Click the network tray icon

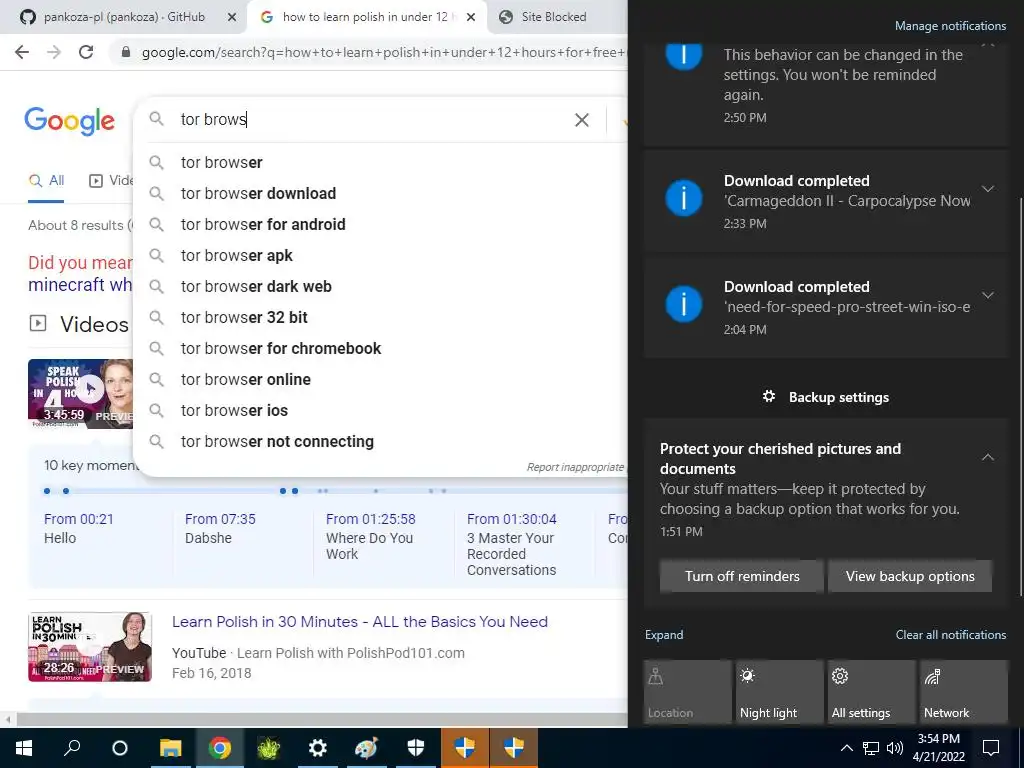tap(871, 748)
